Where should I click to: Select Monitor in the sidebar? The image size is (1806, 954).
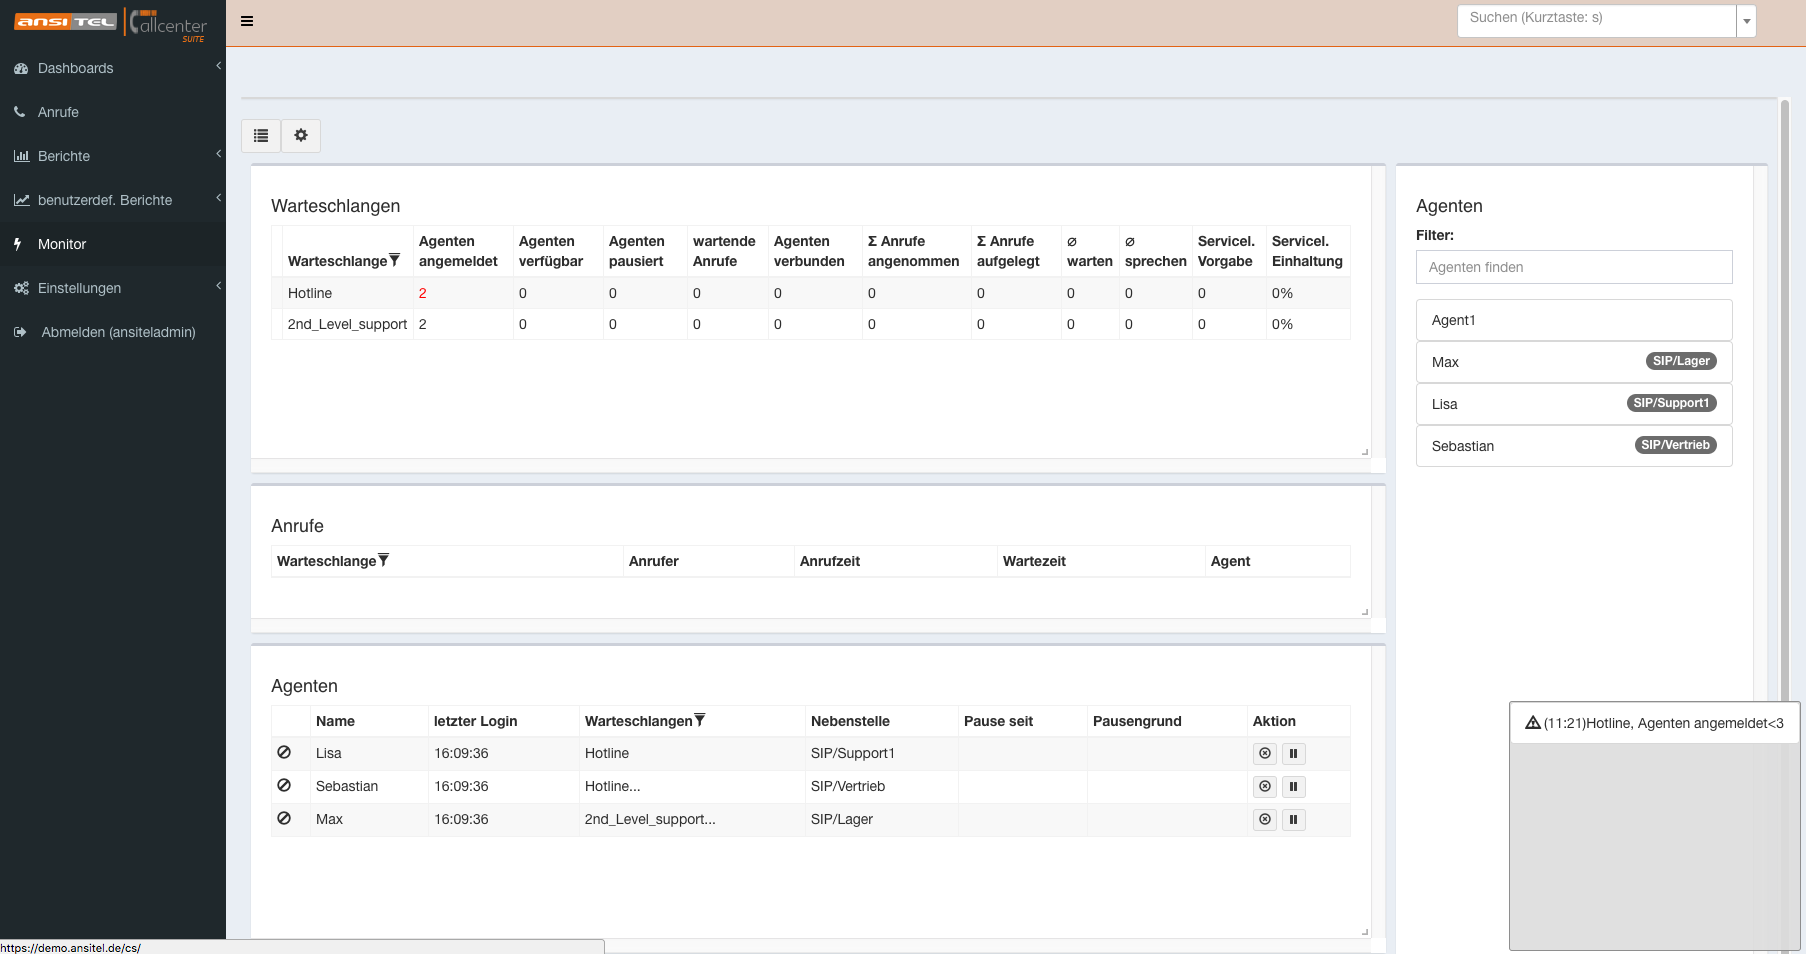(62, 244)
